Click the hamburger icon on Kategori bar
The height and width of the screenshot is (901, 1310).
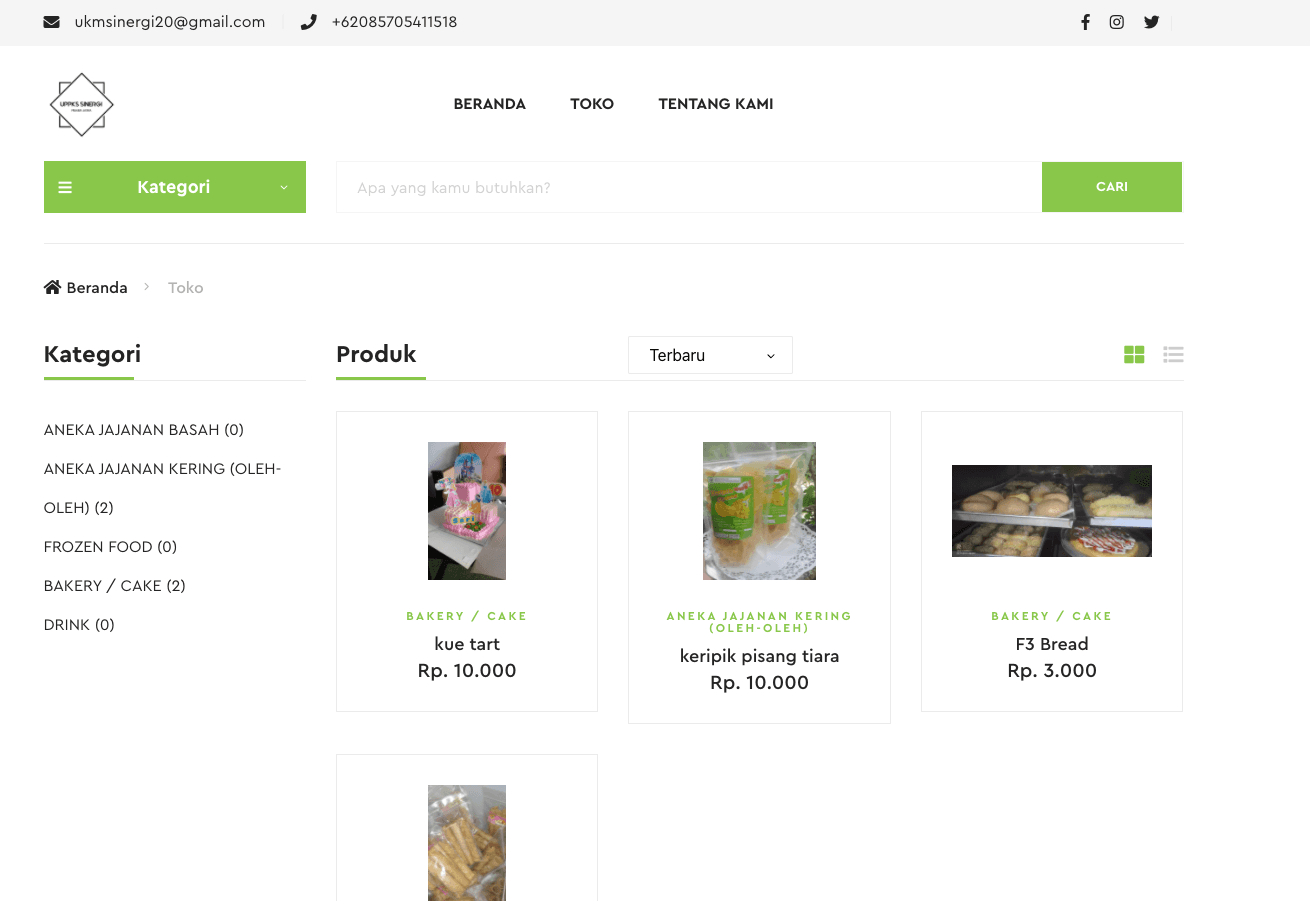click(x=65, y=187)
